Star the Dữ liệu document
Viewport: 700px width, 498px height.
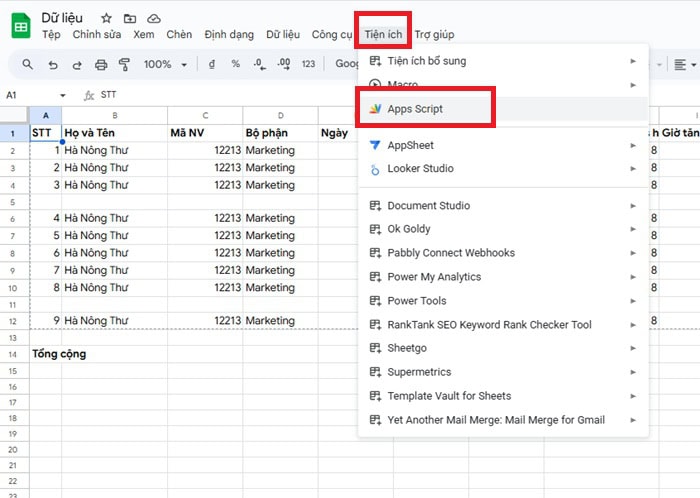coord(107,18)
